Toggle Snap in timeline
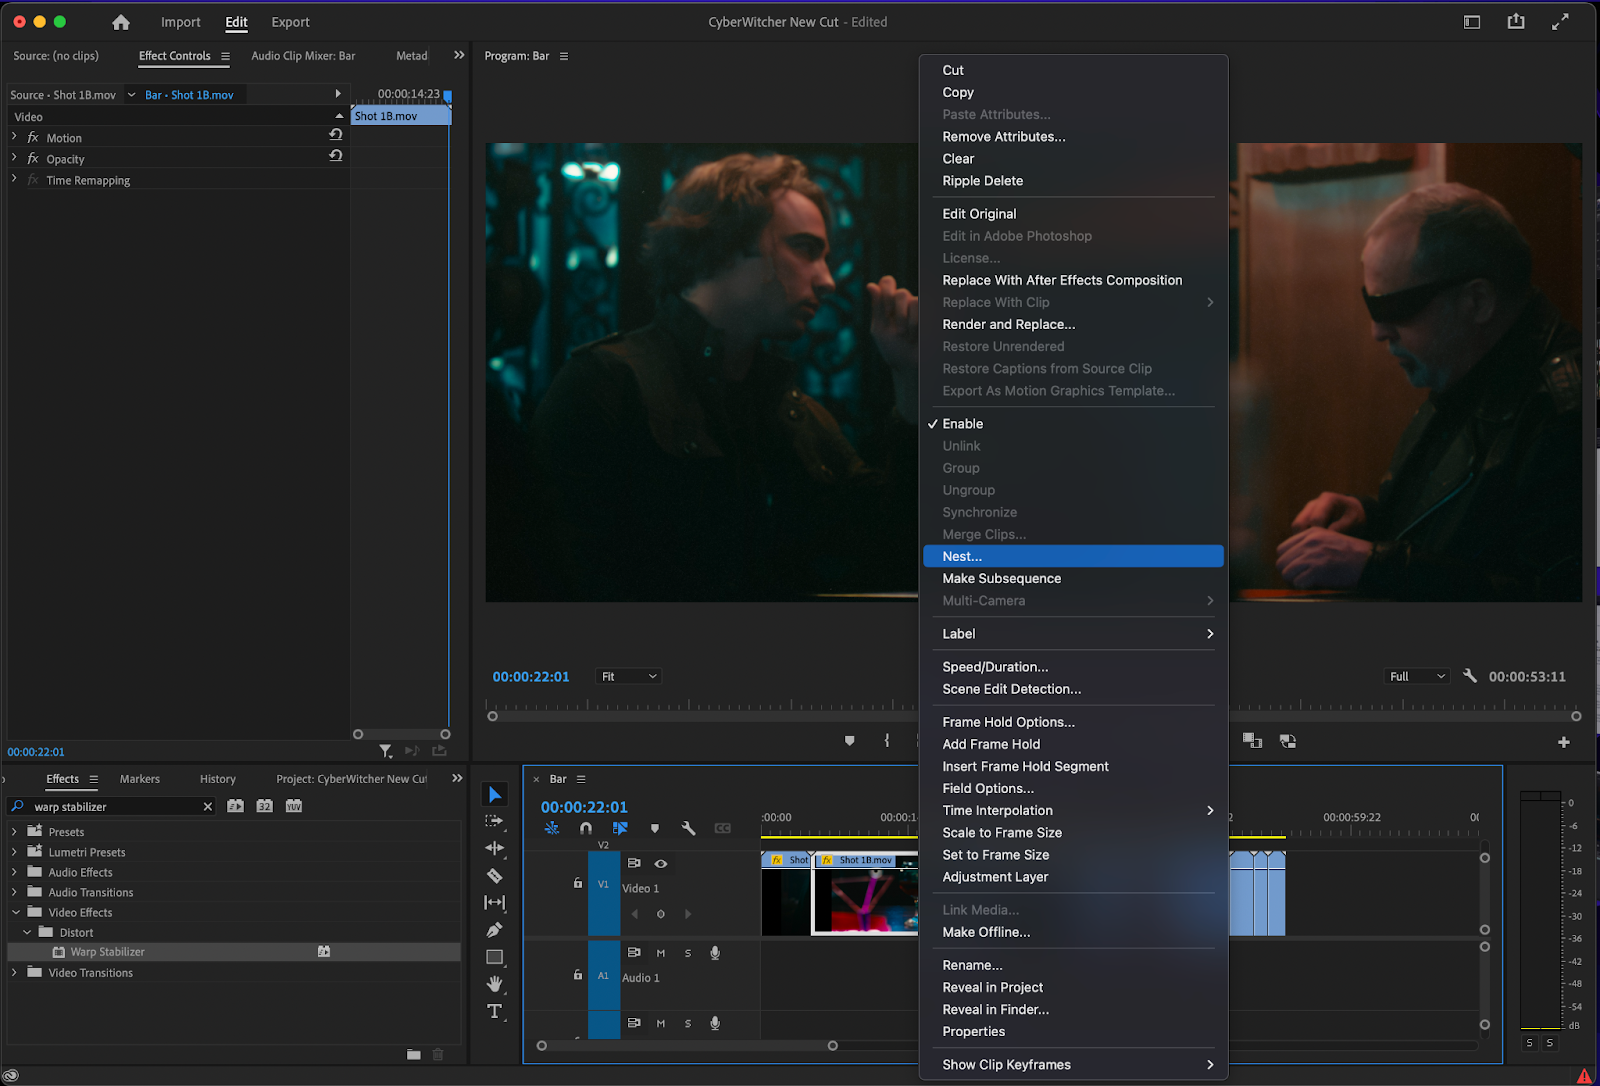This screenshot has width=1600, height=1086. pos(586,828)
